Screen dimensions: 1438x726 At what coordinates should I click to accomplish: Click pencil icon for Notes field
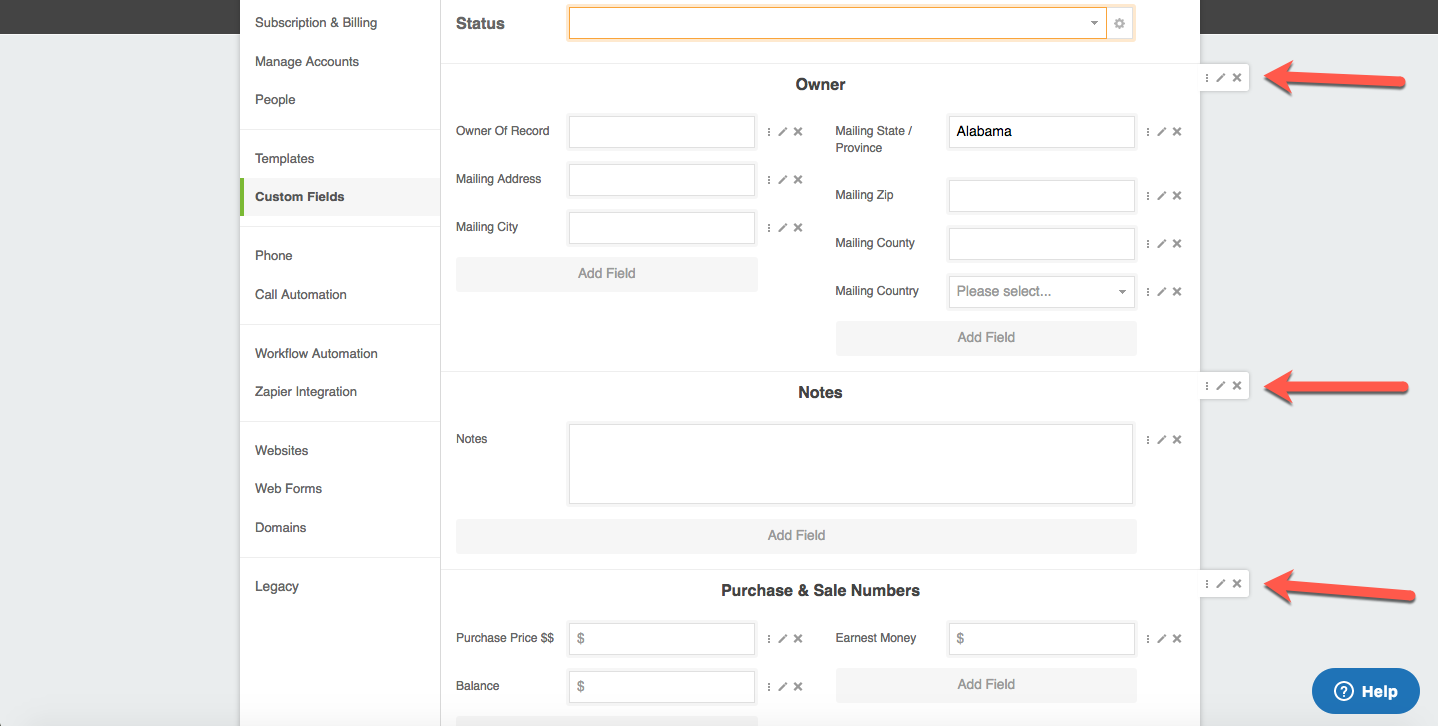point(1162,440)
